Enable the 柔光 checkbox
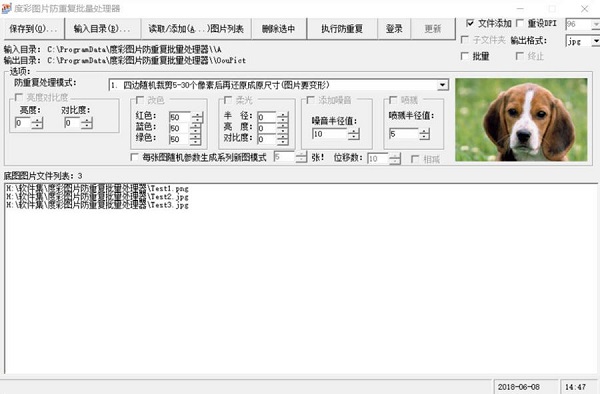 pos(228,100)
